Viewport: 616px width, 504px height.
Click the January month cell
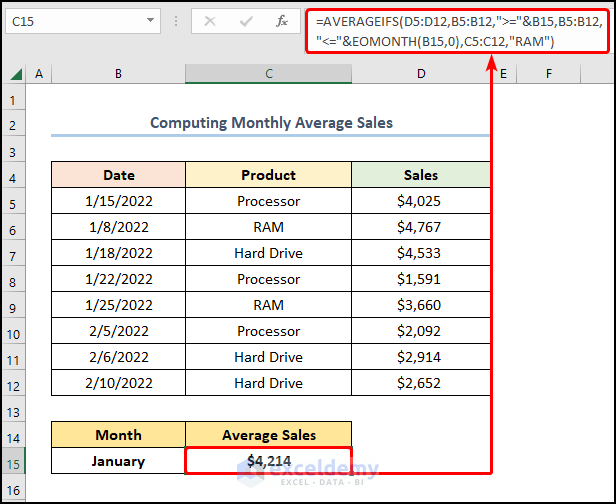click(118, 460)
